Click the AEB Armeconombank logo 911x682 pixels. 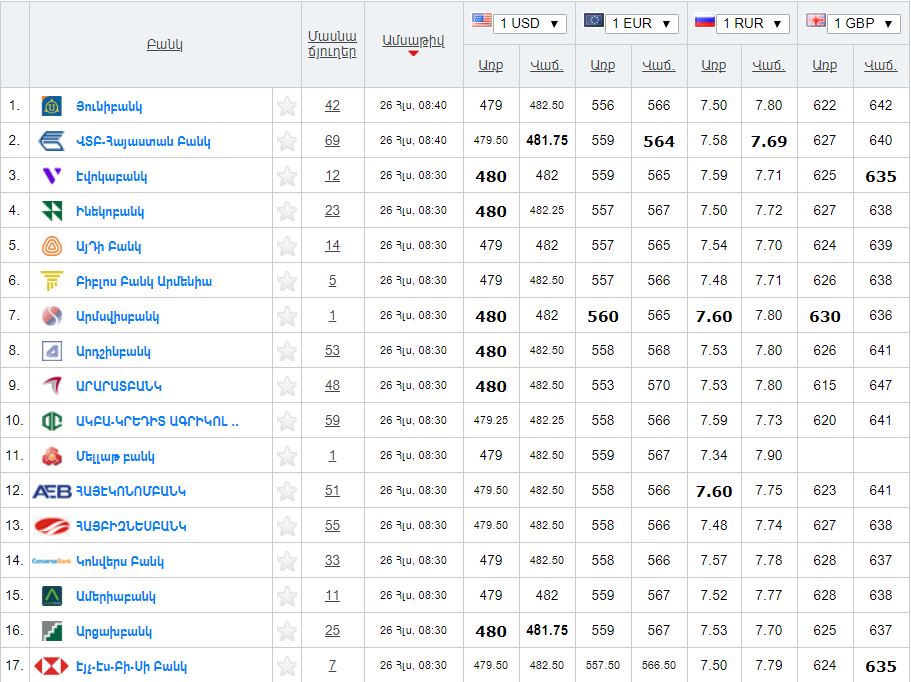pyautogui.click(x=52, y=491)
